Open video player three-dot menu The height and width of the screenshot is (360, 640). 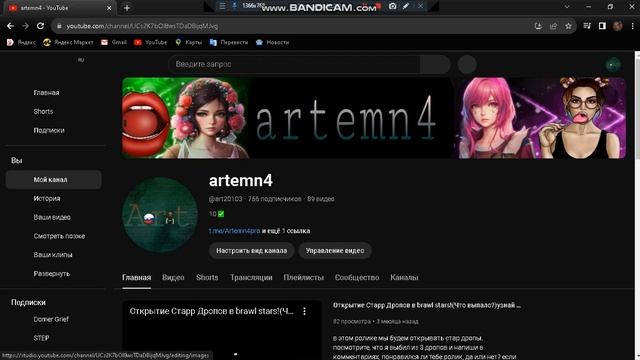click(x=304, y=311)
